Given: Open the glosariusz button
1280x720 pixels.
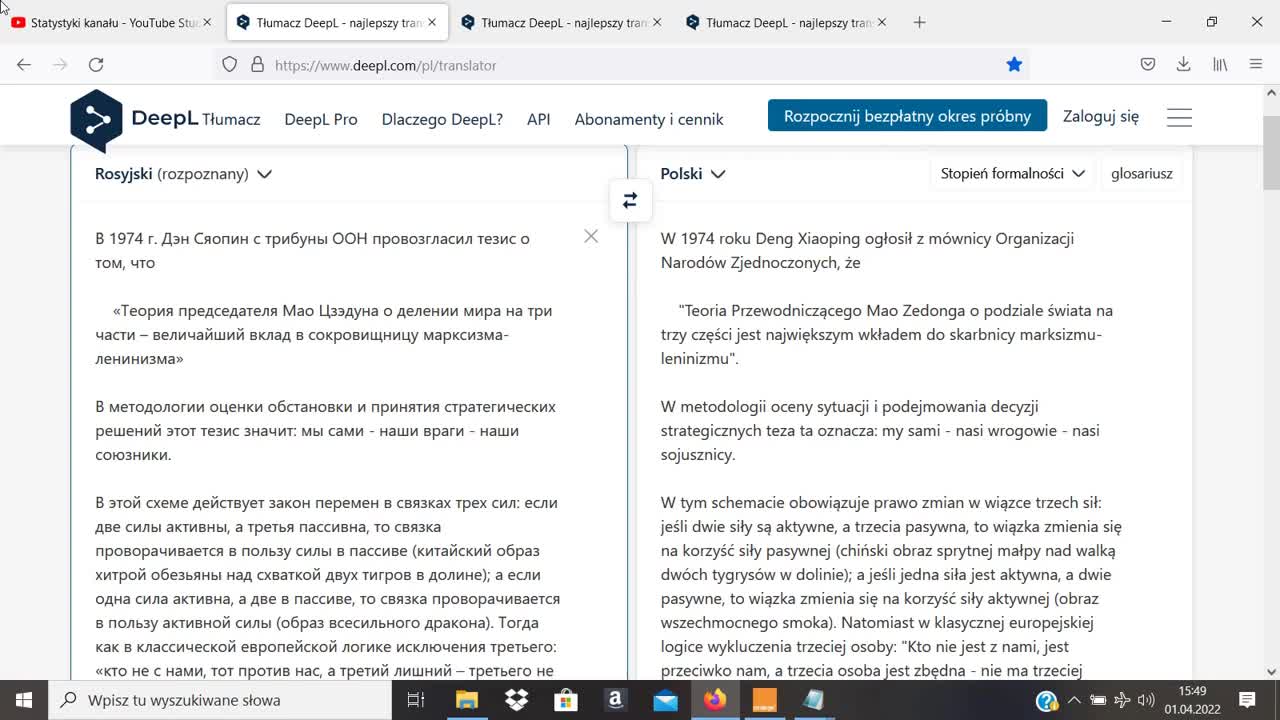Looking at the screenshot, I should (x=1141, y=173).
